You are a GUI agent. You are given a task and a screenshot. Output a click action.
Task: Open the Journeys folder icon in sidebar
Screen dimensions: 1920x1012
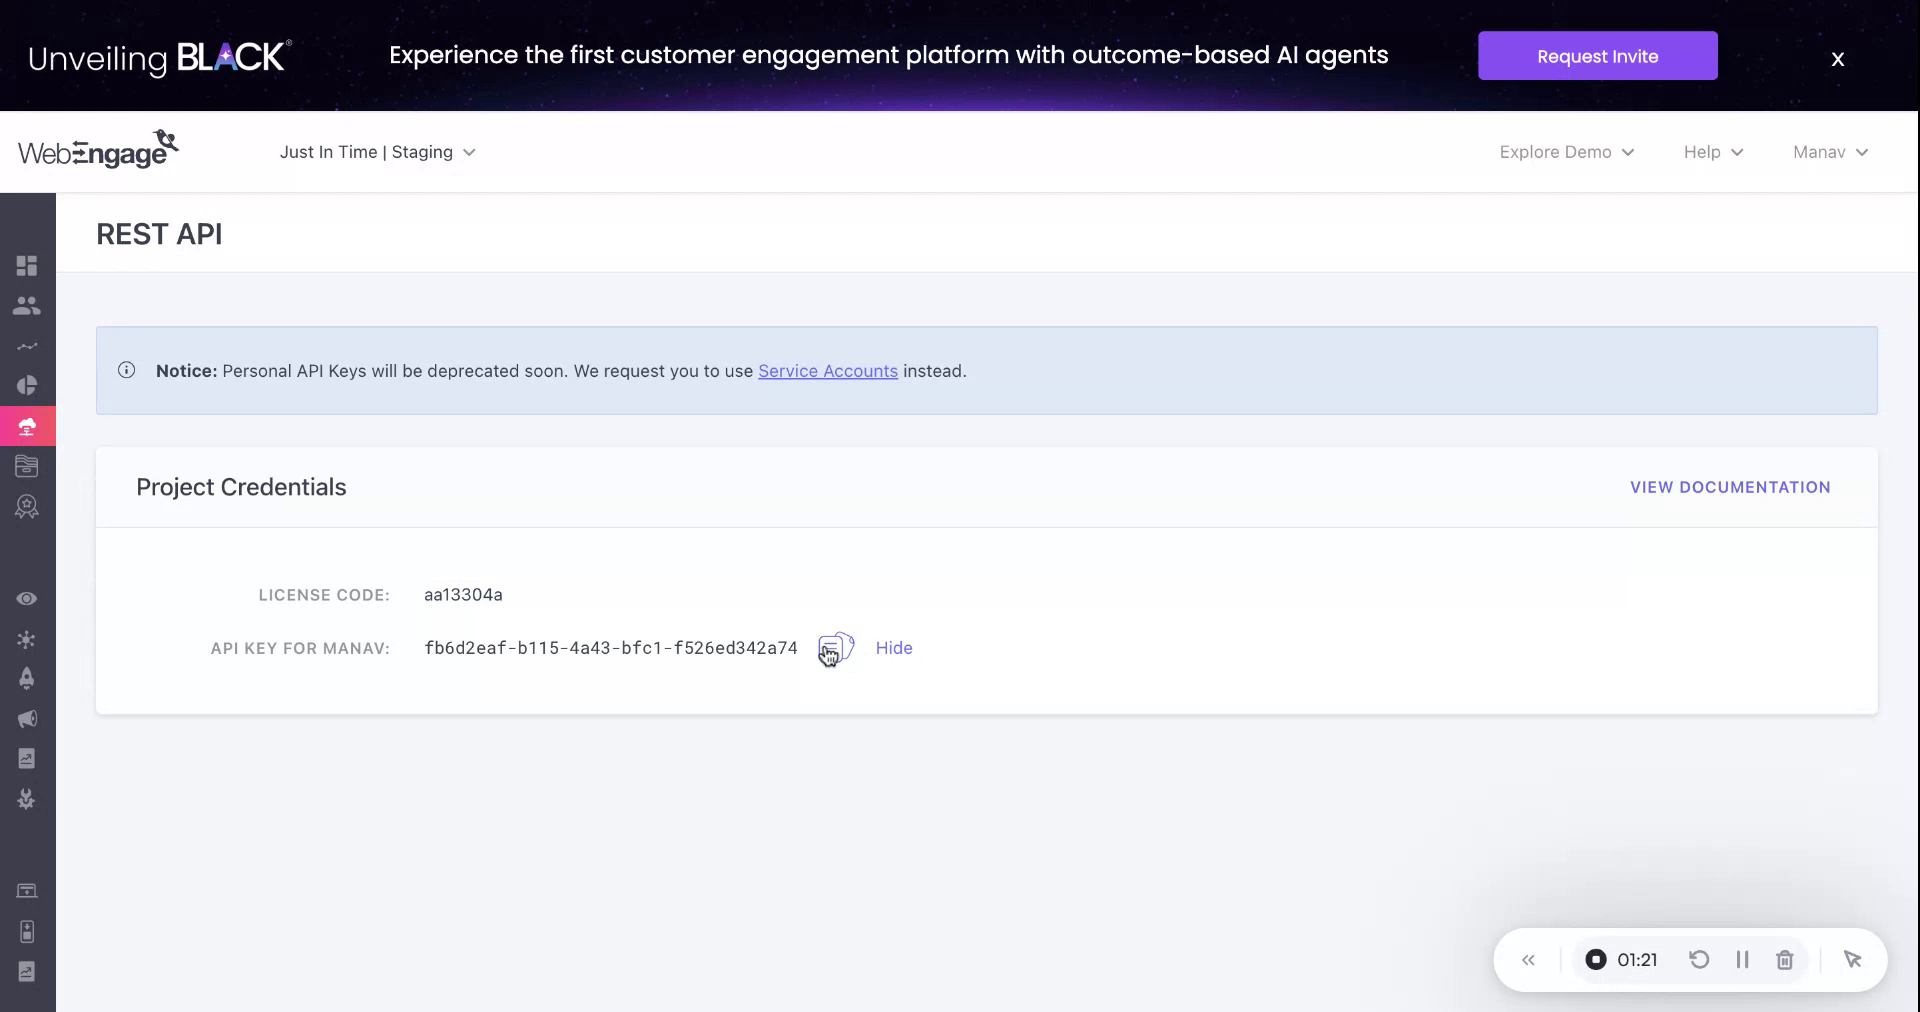pyautogui.click(x=27, y=466)
